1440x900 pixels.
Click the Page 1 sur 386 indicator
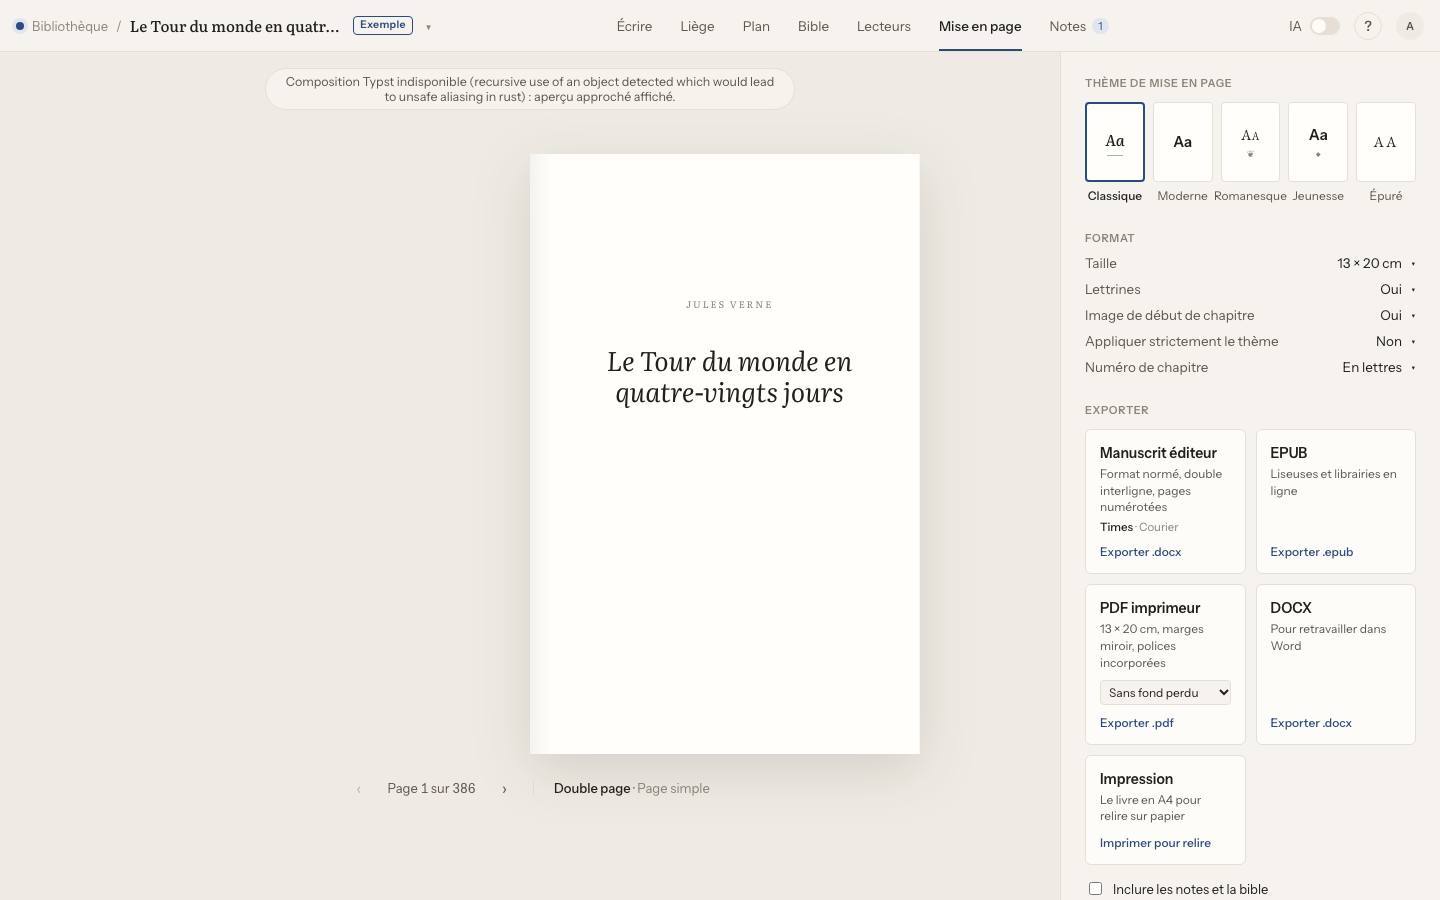(431, 788)
